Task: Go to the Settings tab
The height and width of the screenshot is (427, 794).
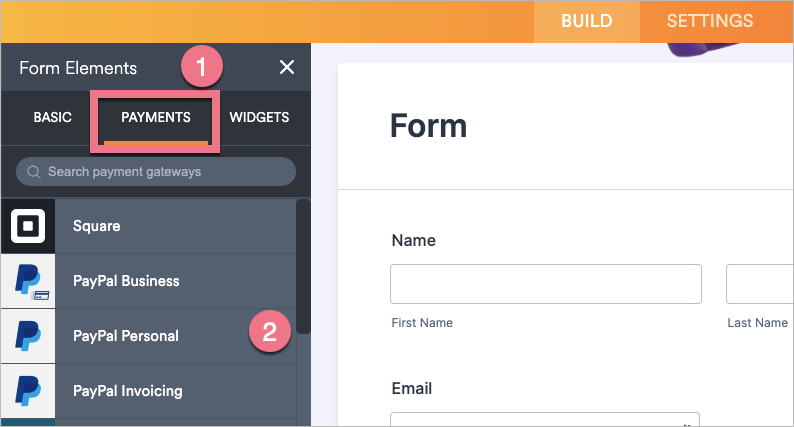Action: (x=709, y=21)
